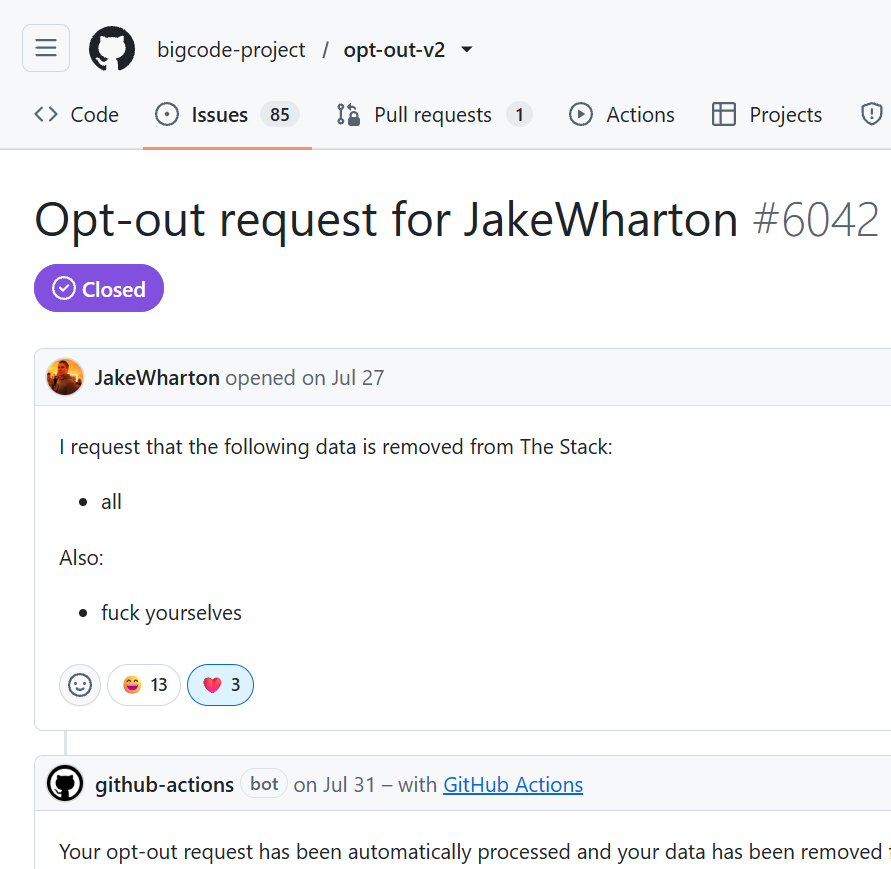Click the bot label badge
Image resolution: width=891 pixels, height=869 pixels.
tap(264, 784)
